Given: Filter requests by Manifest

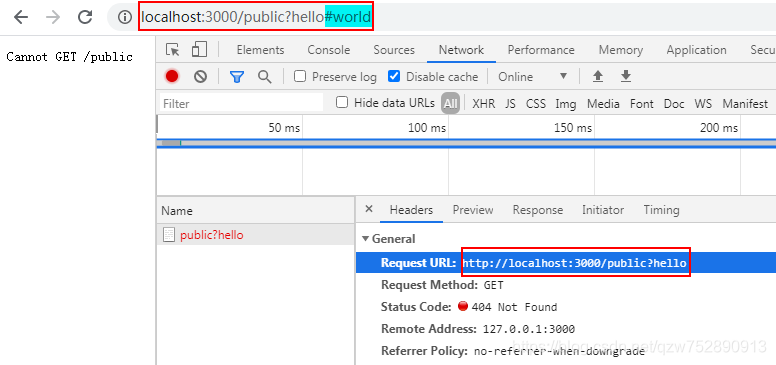Looking at the screenshot, I should (745, 104).
